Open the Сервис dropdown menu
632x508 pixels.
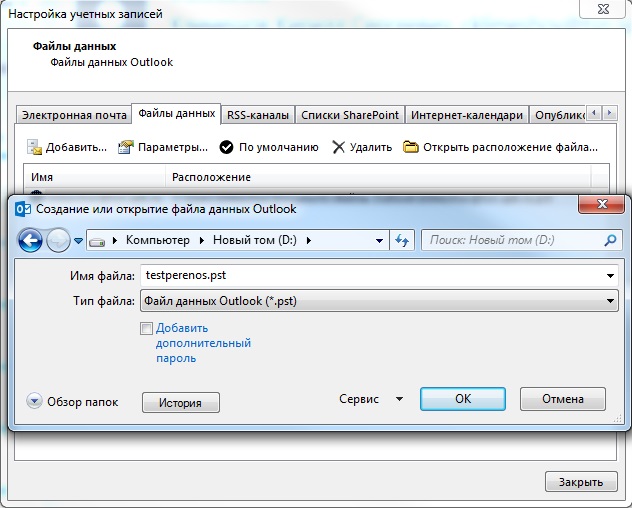pos(371,399)
